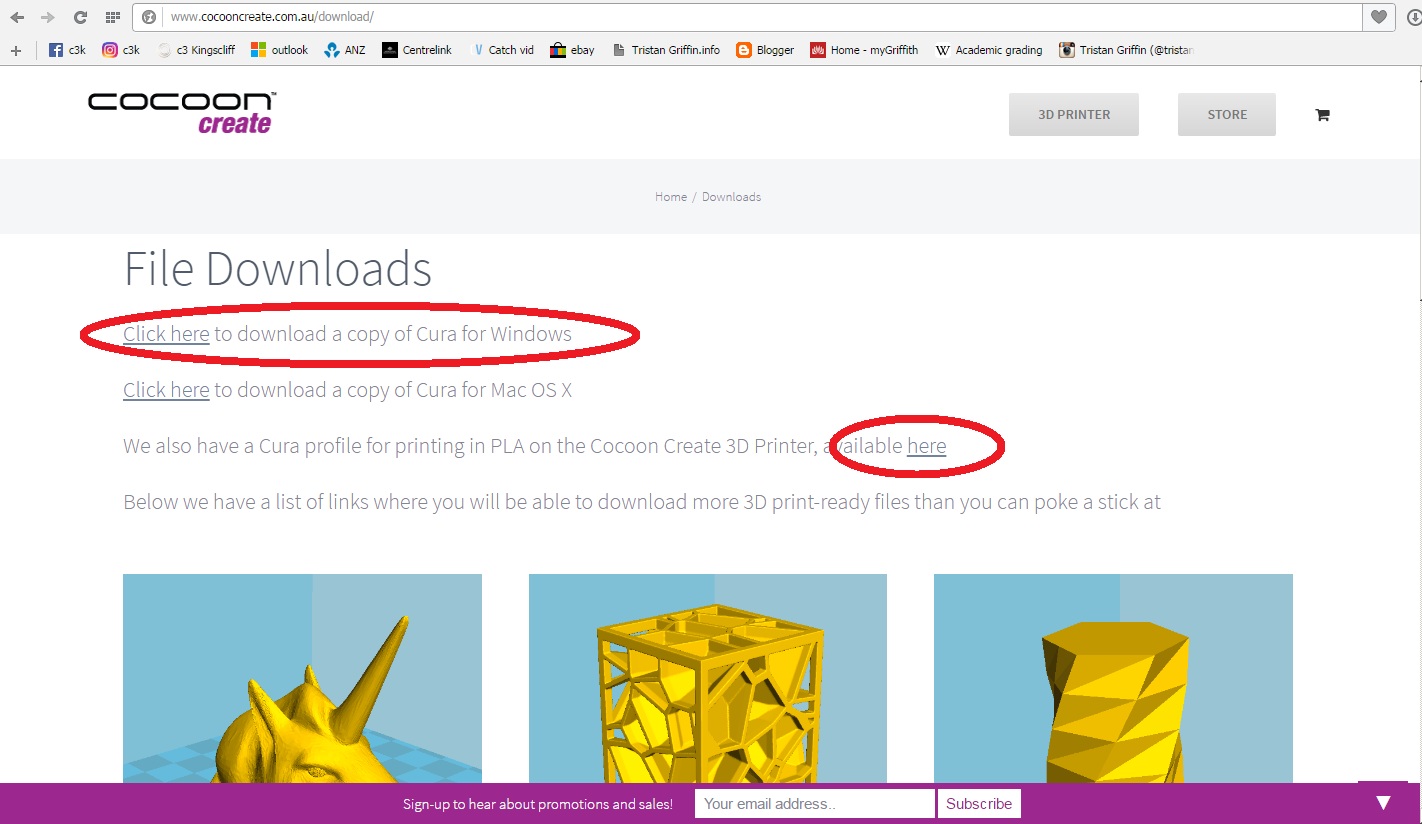Click the 'Below we have a list' paragraph
Image resolution: width=1422 pixels, height=824 pixels.
pos(642,502)
